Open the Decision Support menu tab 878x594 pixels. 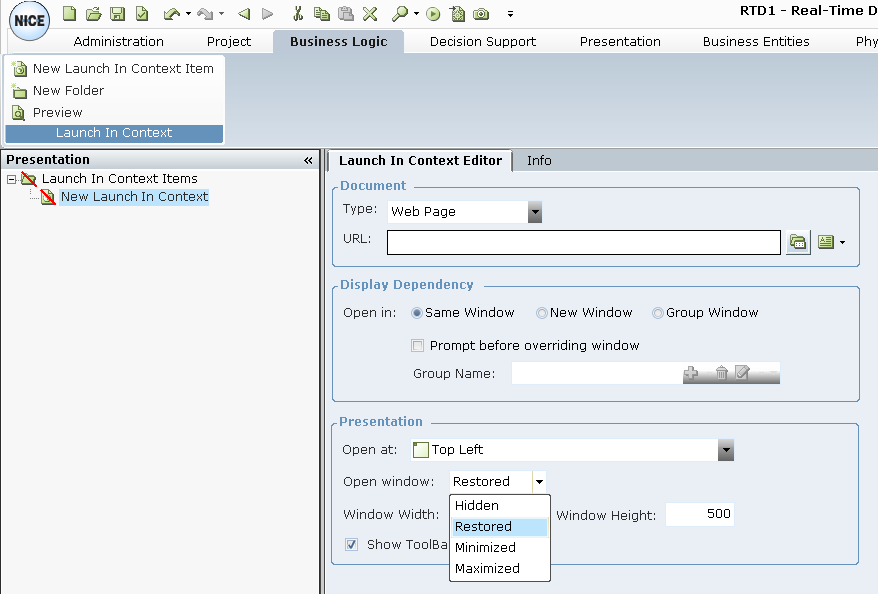click(x=482, y=42)
